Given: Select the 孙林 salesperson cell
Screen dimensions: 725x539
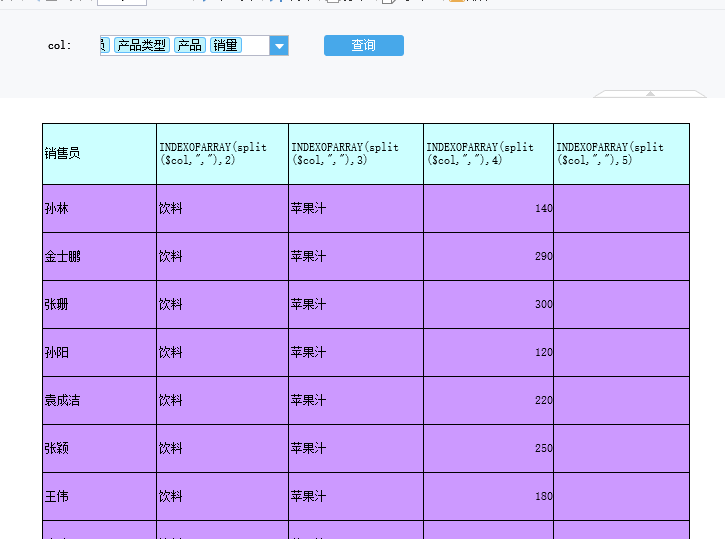Looking at the screenshot, I should pos(99,208).
